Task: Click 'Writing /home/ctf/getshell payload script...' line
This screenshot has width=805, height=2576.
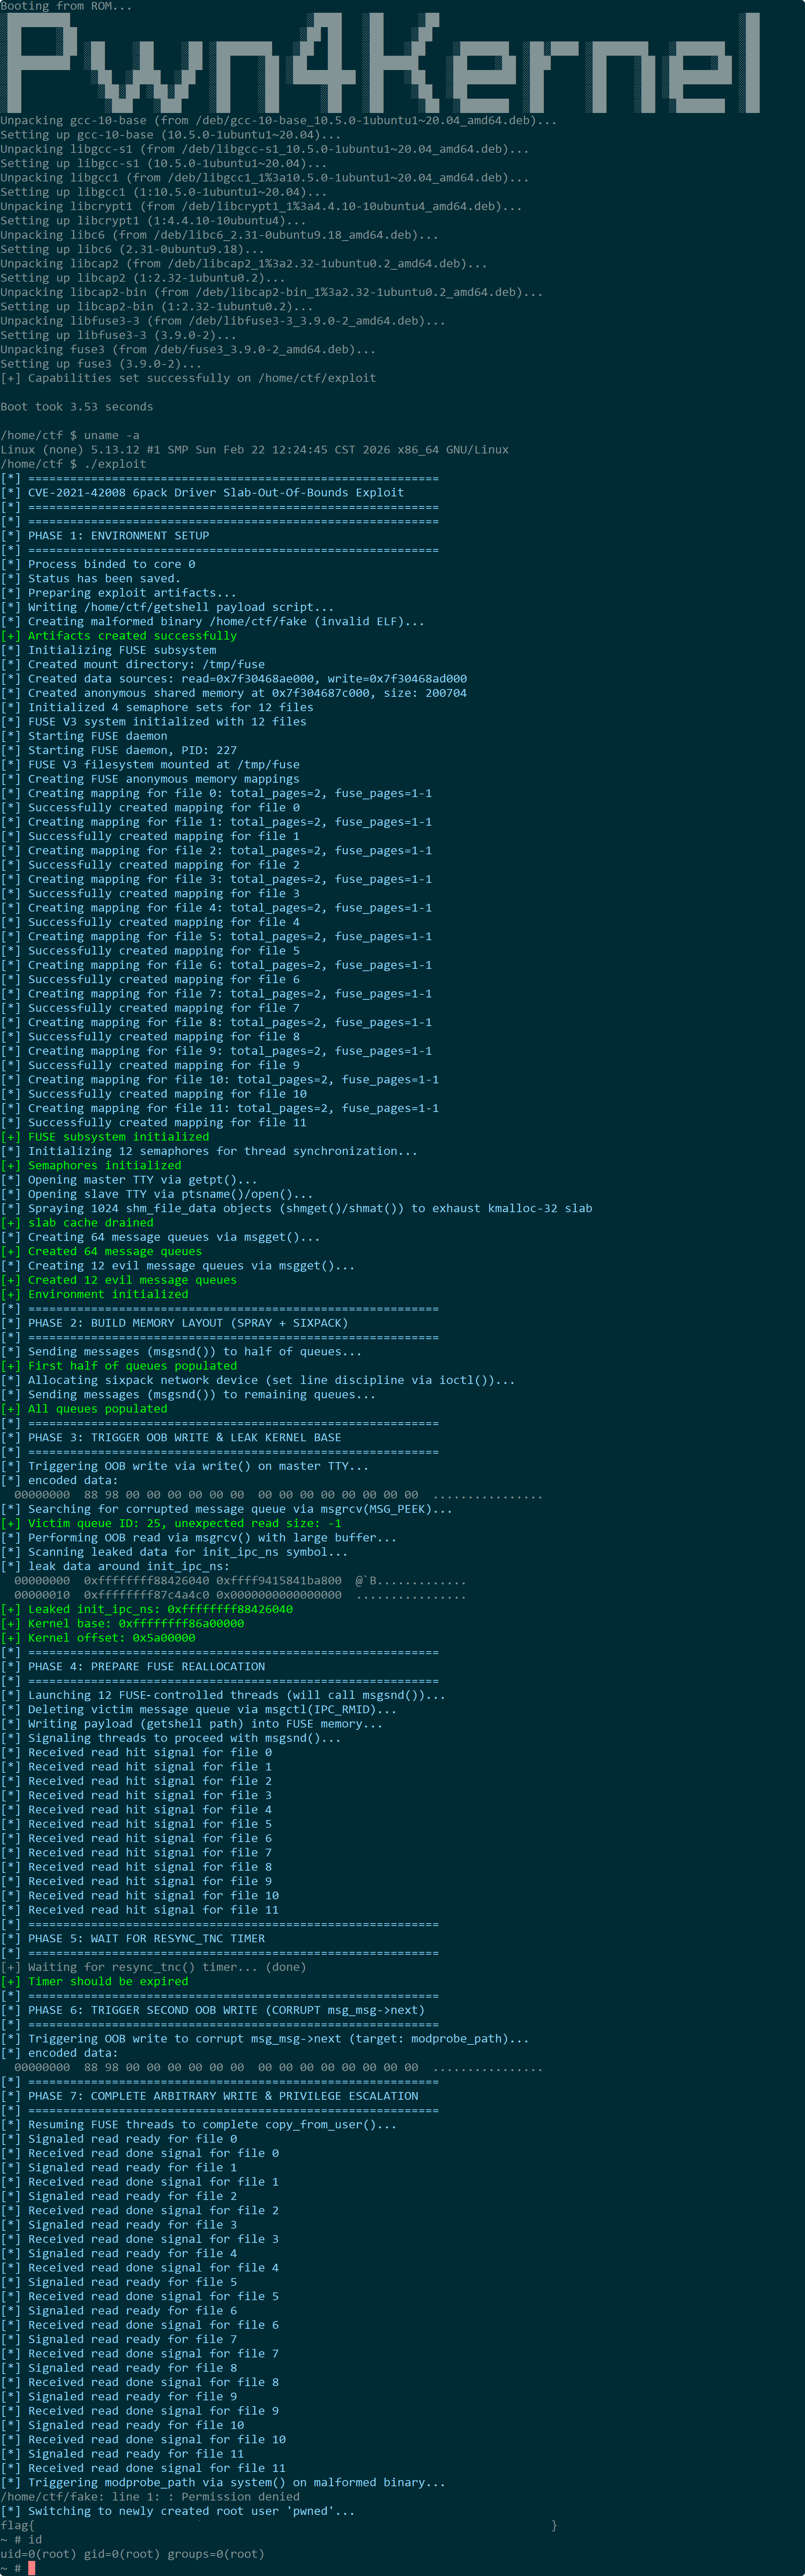Action: [x=167, y=607]
